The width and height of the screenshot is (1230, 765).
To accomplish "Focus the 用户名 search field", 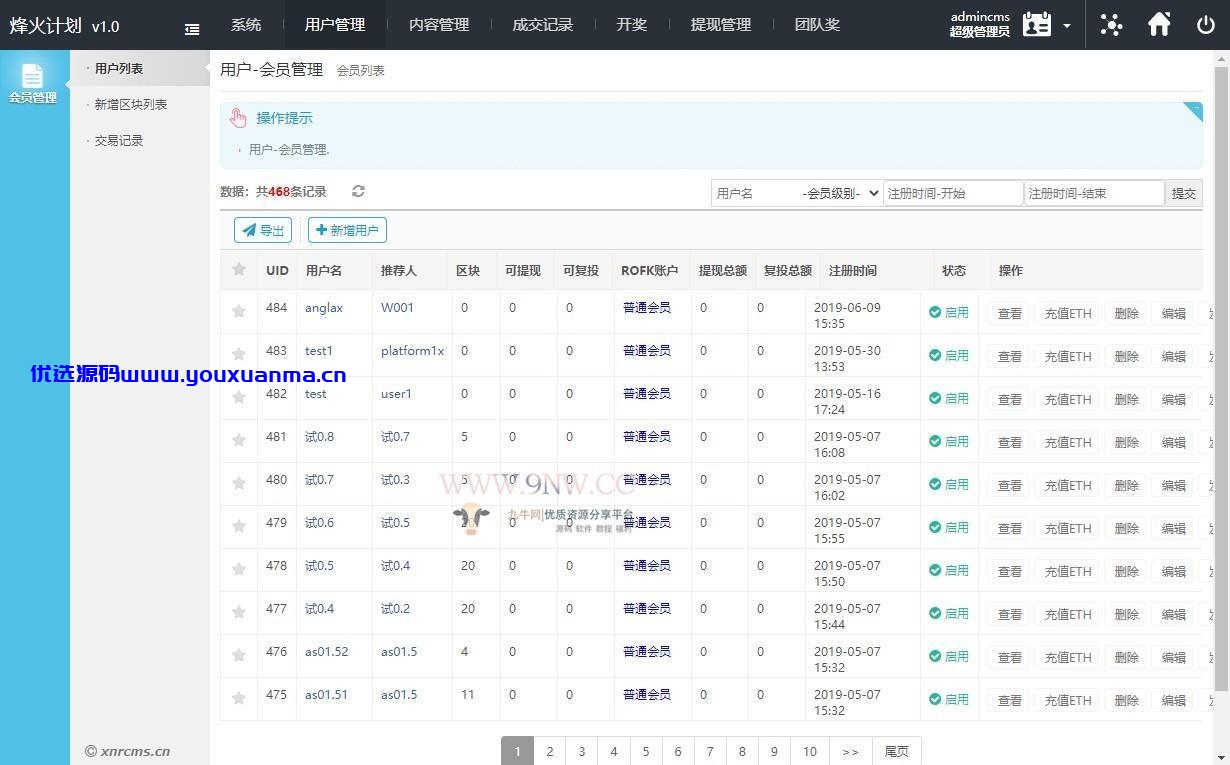I will coord(754,193).
